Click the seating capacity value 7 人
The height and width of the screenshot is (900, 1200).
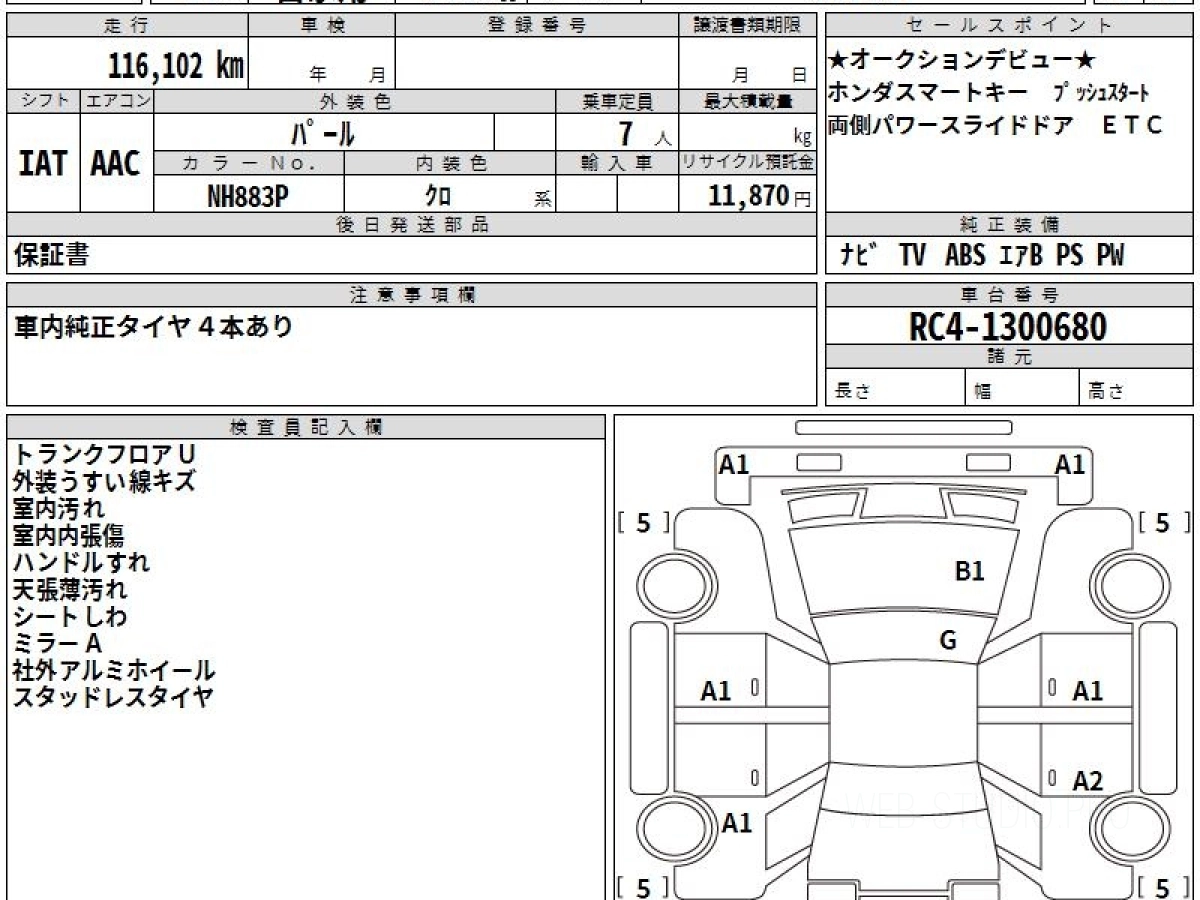pos(644,133)
